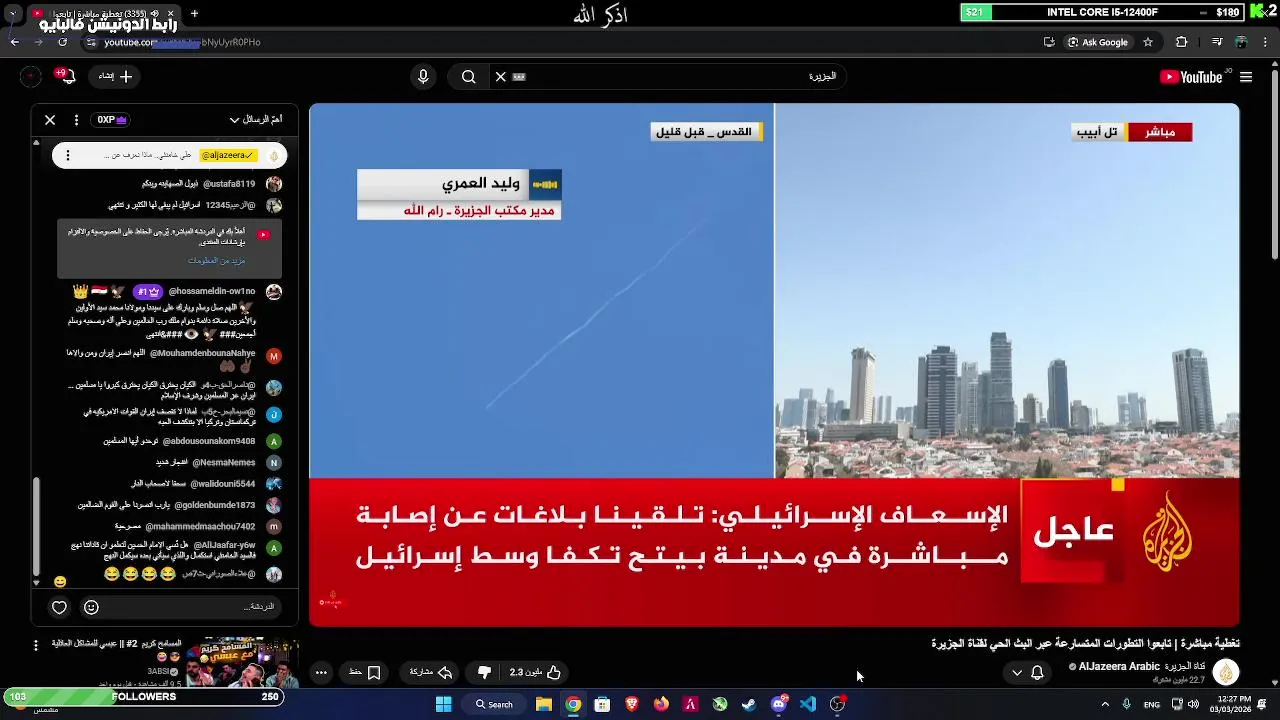Image resolution: width=1280 pixels, height=720 pixels.
Task: Click the live video player
Action: pyautogui.click(x=774, y=365)
